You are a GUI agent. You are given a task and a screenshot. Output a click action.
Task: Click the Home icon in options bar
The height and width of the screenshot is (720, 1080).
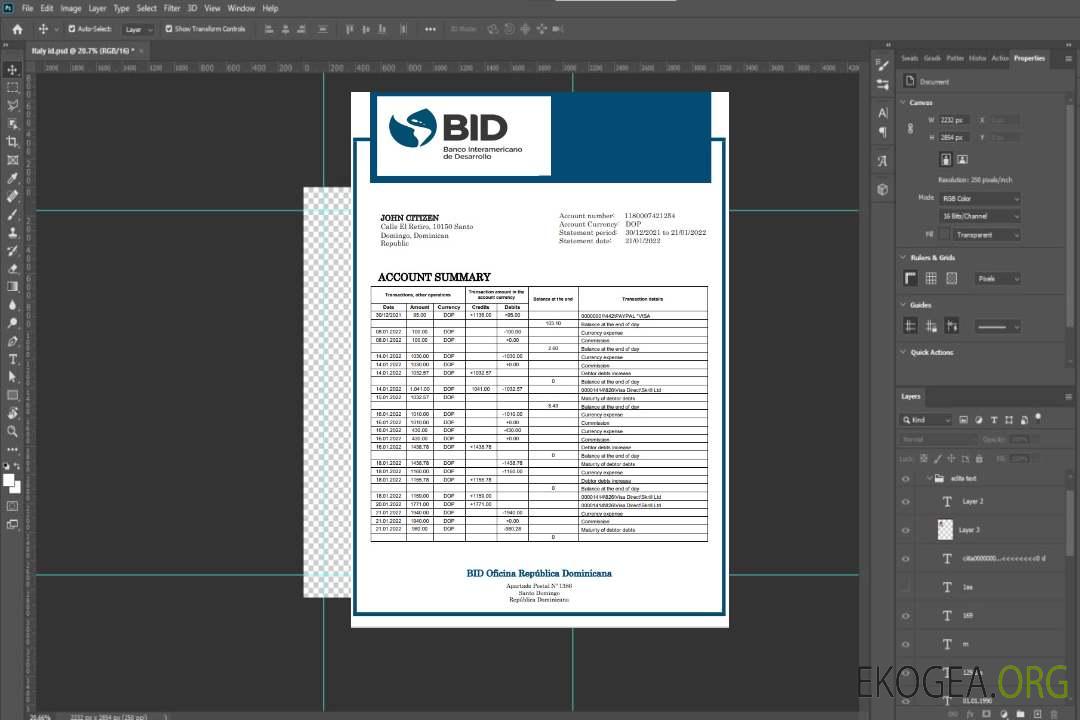17,29
